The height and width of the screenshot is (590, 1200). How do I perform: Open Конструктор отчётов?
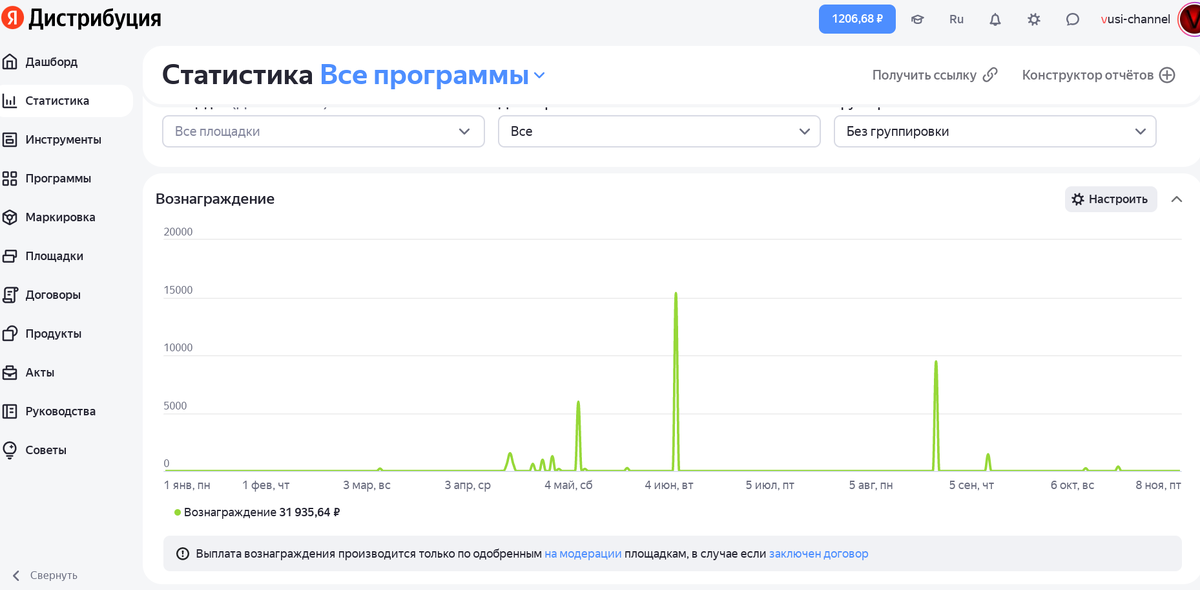click(1097, 74)
